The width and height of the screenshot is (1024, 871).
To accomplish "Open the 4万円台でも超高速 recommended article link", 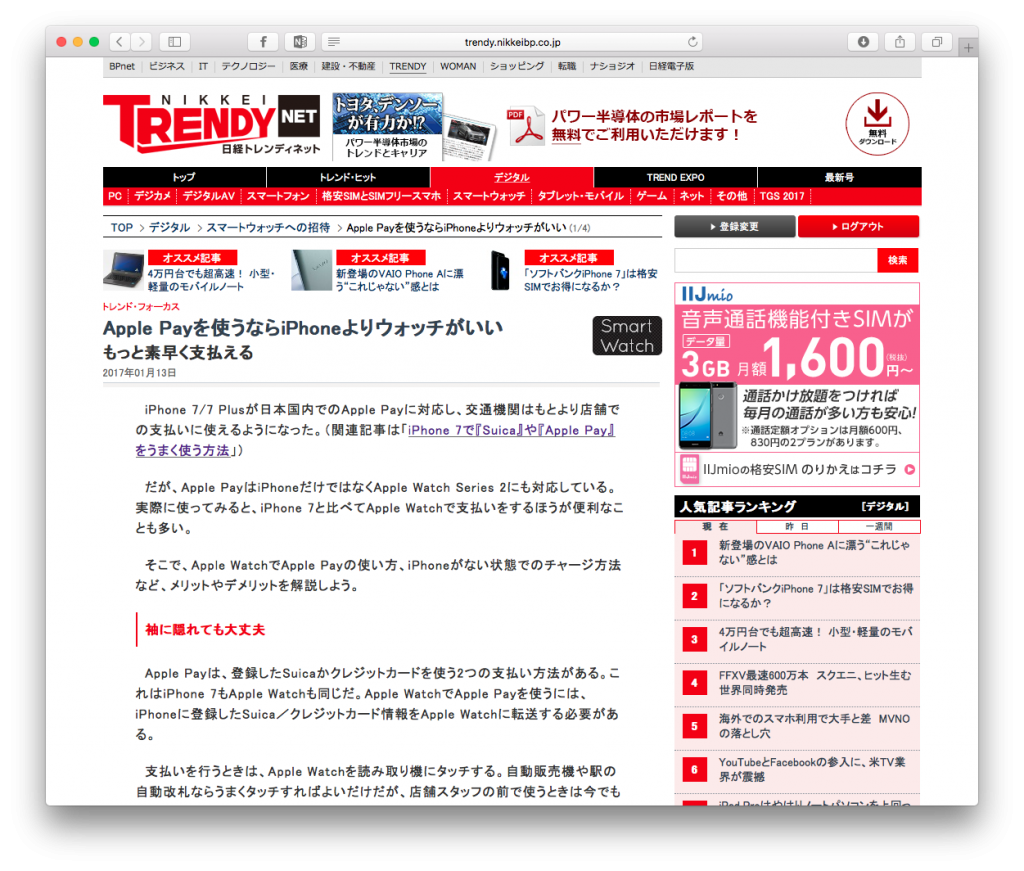I will 212,280.
